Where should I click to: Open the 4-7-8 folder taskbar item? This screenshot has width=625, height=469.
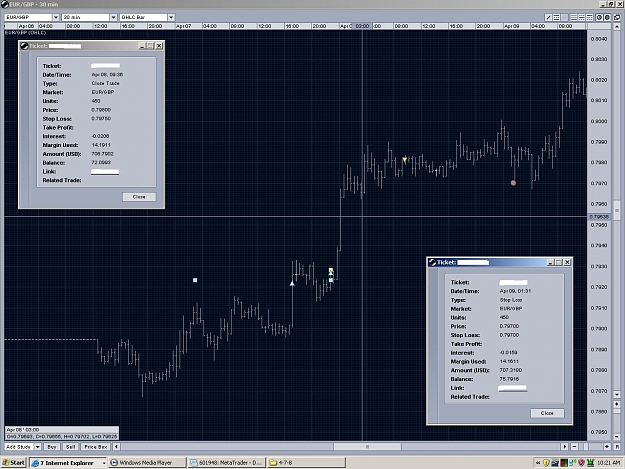click(x=306, y=463)
